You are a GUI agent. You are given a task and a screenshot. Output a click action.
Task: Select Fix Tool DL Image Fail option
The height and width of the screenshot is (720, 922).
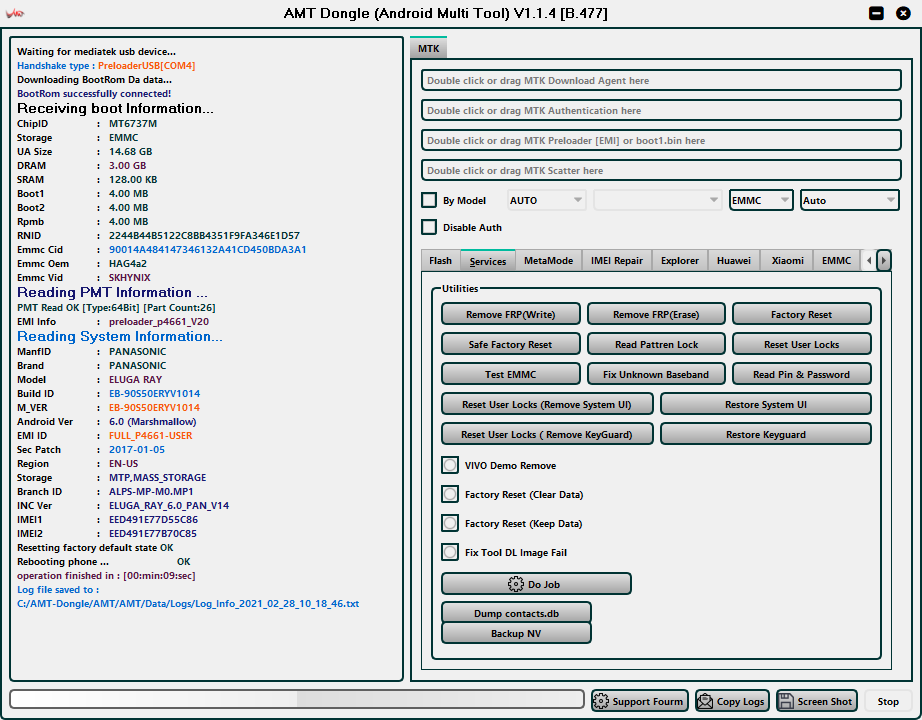pos(450,552)
